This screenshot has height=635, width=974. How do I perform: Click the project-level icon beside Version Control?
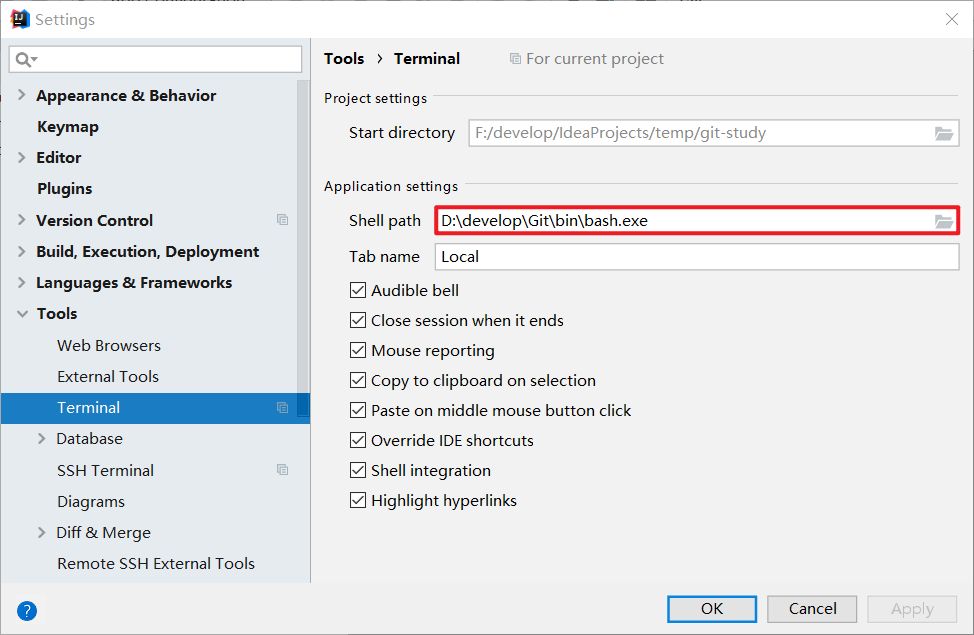tap(282, 220)
